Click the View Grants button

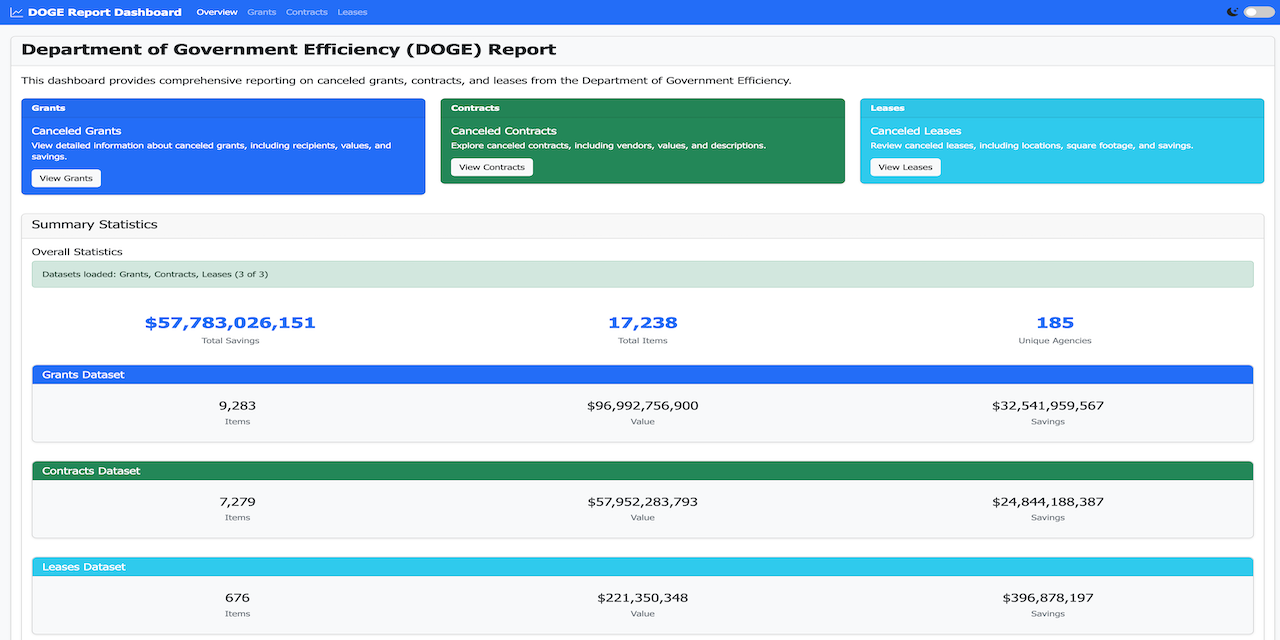click(65, 177)
